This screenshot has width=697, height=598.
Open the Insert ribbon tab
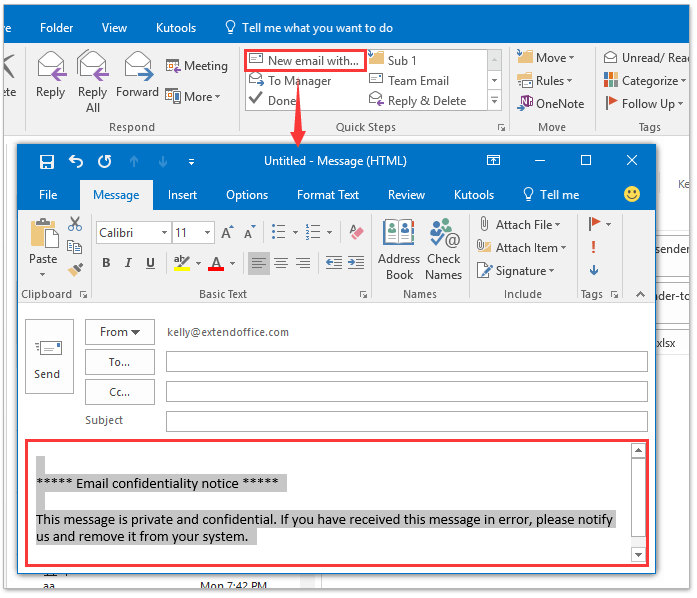[x=182, y=195]
